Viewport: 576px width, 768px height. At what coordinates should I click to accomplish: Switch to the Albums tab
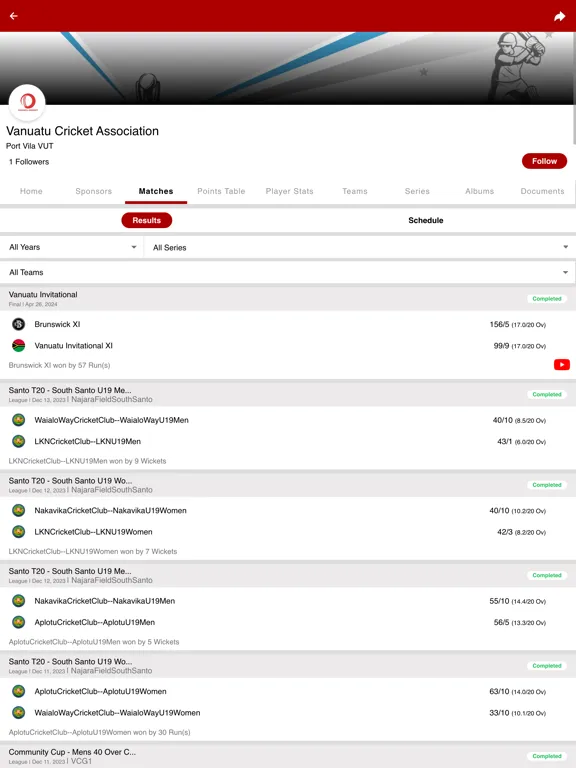pyautogui.click(x=480, y=191)
